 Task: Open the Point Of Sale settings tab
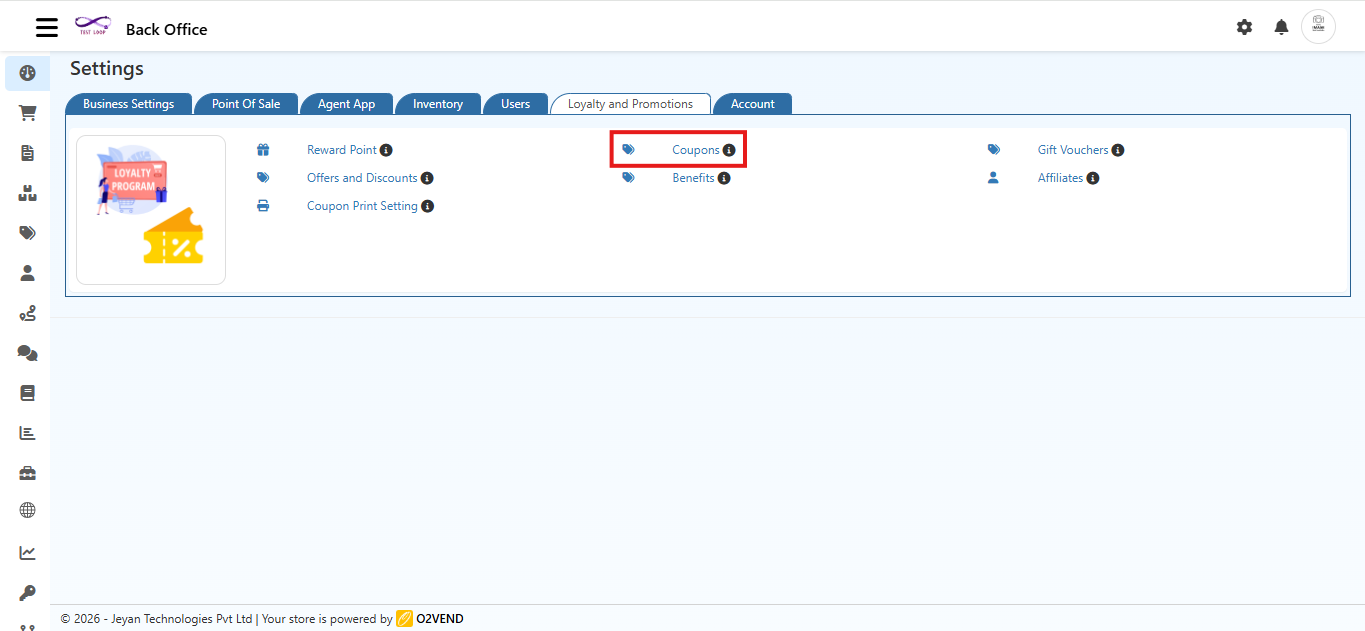coord(246,103)
